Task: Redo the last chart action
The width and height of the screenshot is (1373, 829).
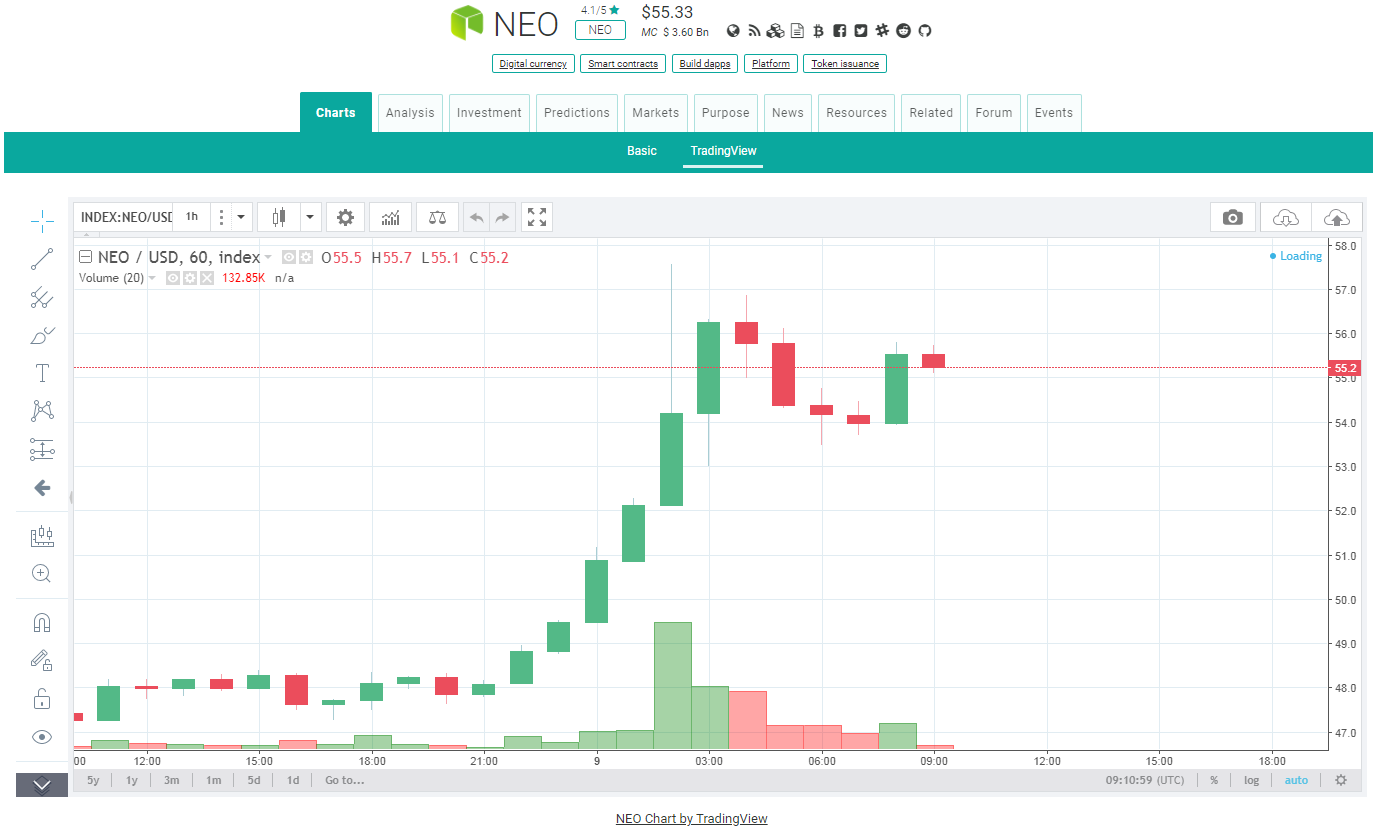Action: pos(502,217)
